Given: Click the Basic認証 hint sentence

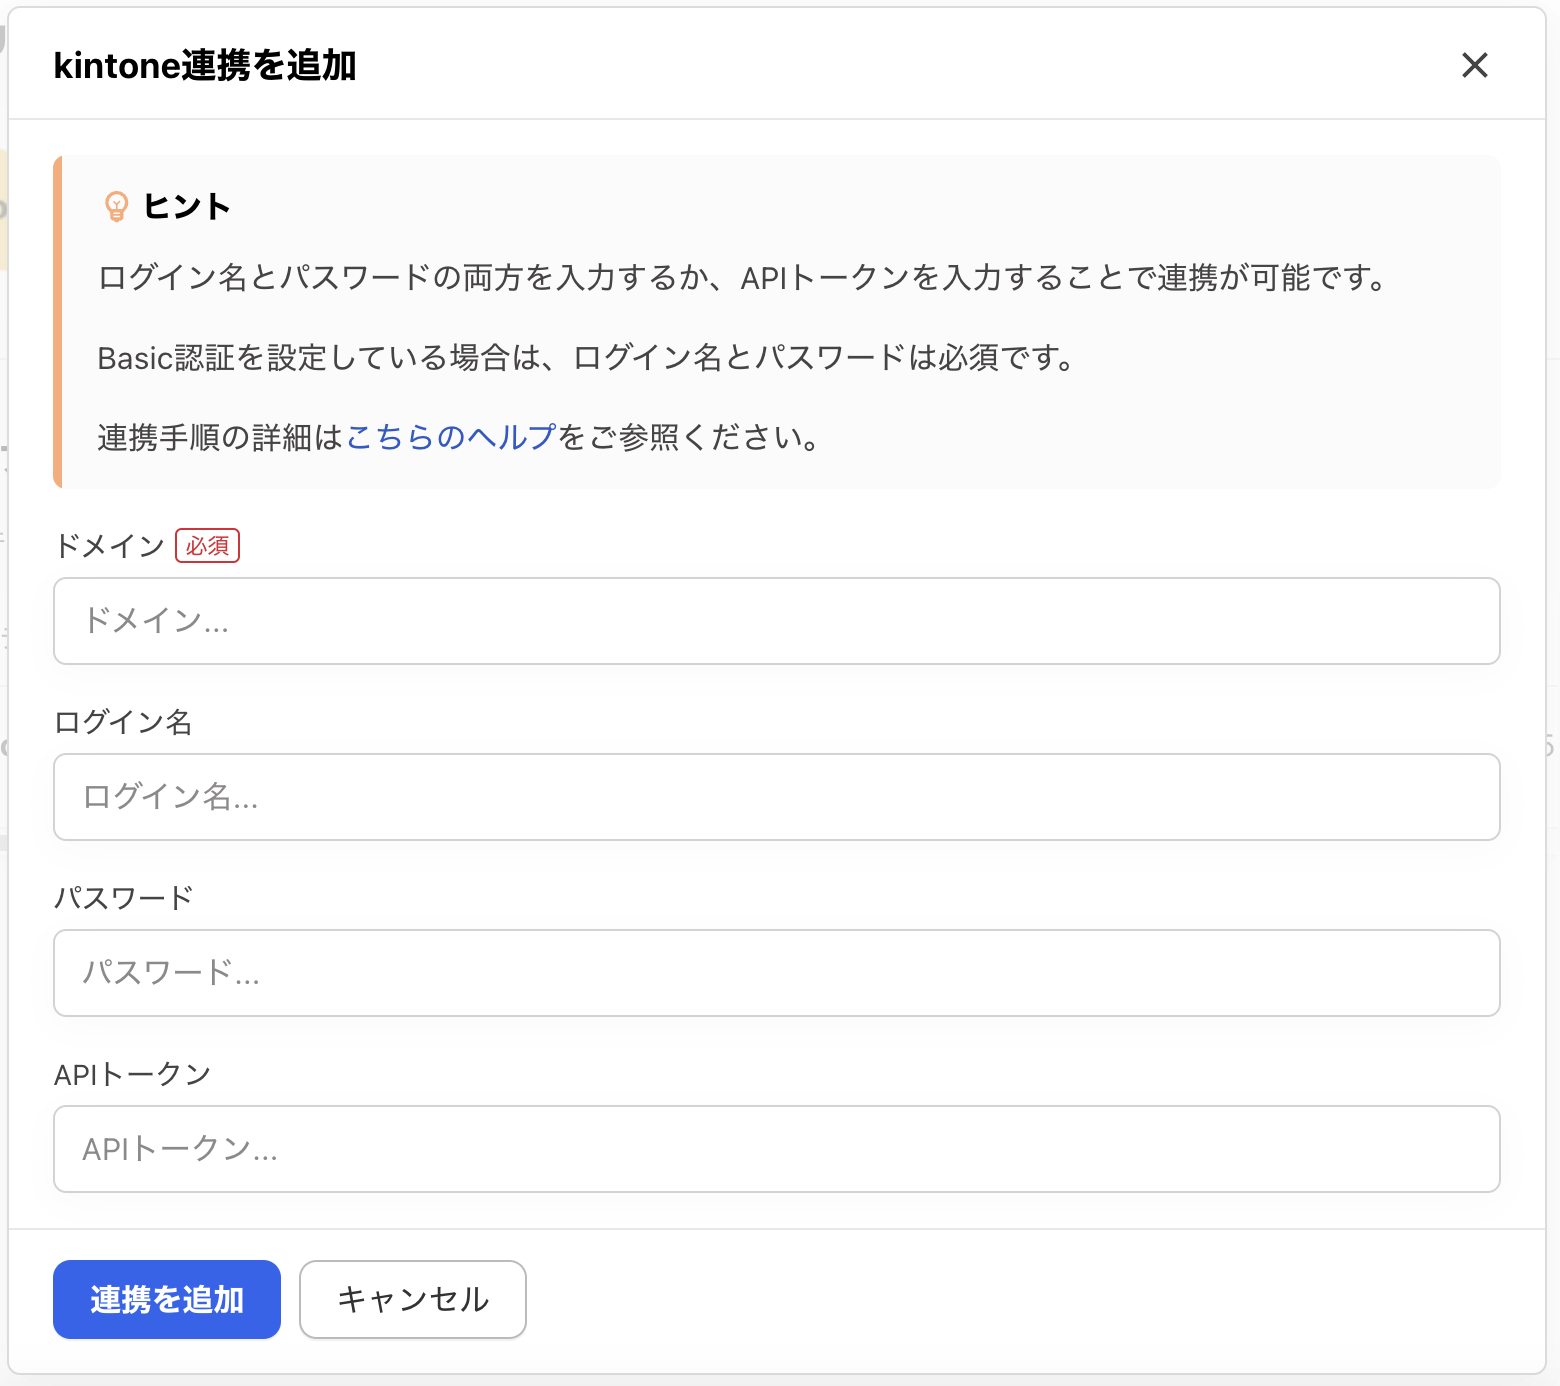Looking at the screenshot, I should pos(587,357).
